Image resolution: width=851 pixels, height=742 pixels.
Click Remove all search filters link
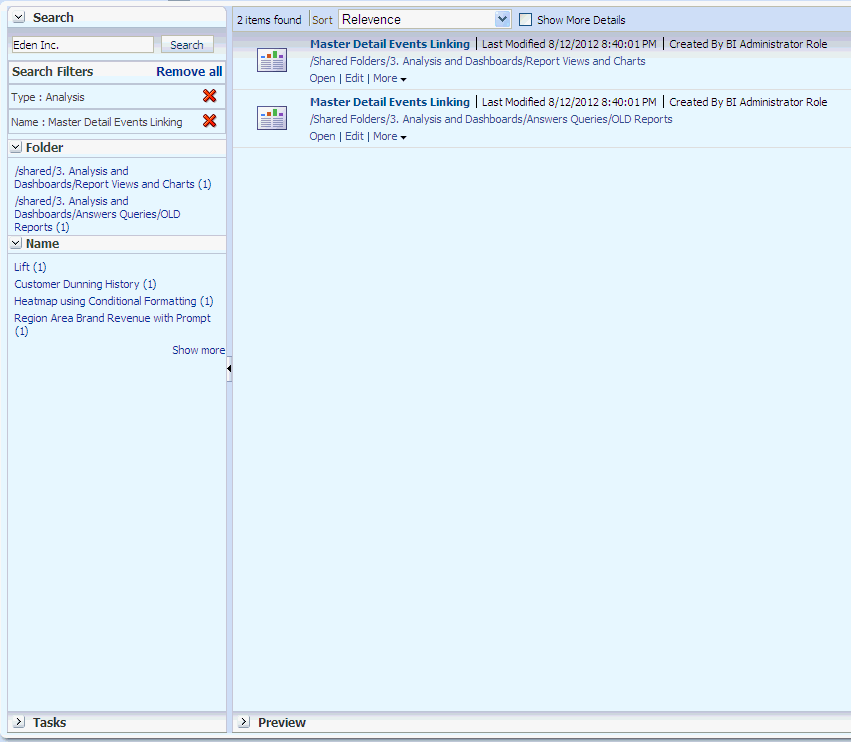click(189, 72)
